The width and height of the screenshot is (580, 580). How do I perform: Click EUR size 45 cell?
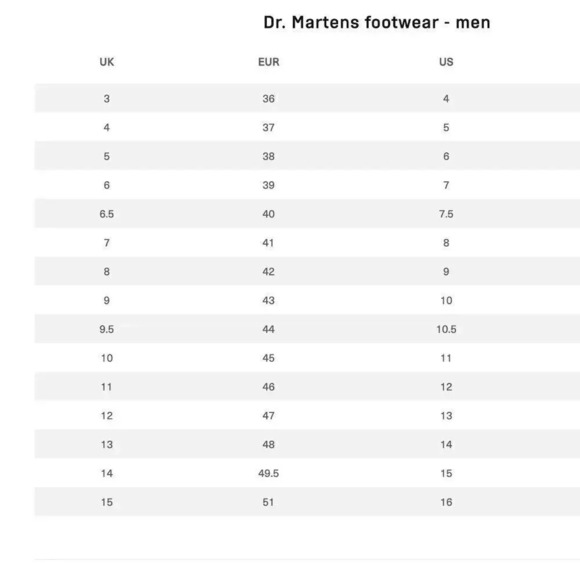(269, 358)
